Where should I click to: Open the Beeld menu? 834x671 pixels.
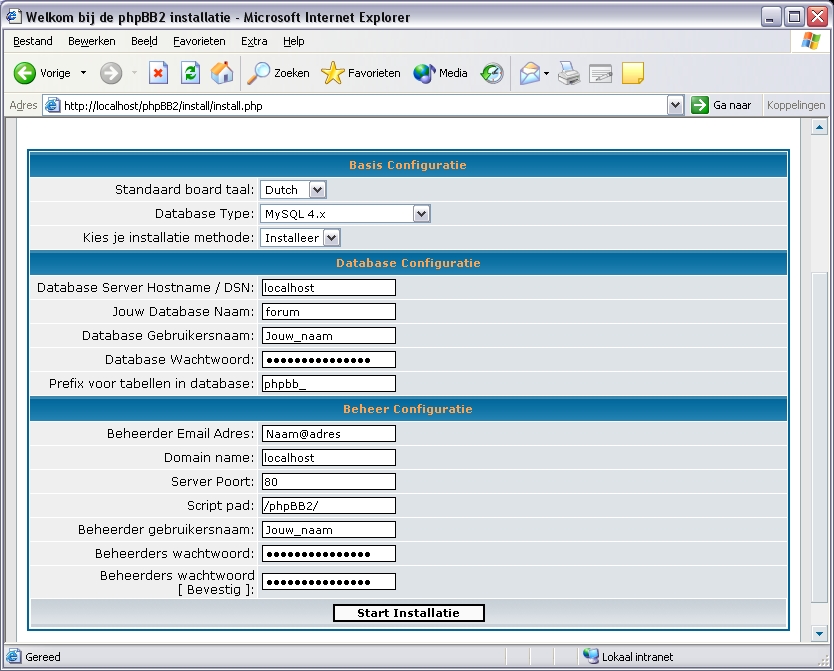tap(144, 41)
